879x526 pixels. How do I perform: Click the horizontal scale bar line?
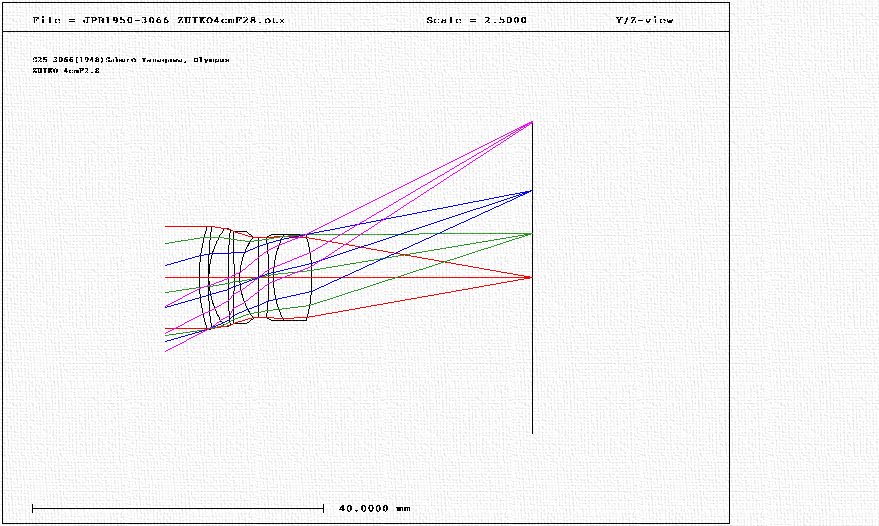[178, 509]
